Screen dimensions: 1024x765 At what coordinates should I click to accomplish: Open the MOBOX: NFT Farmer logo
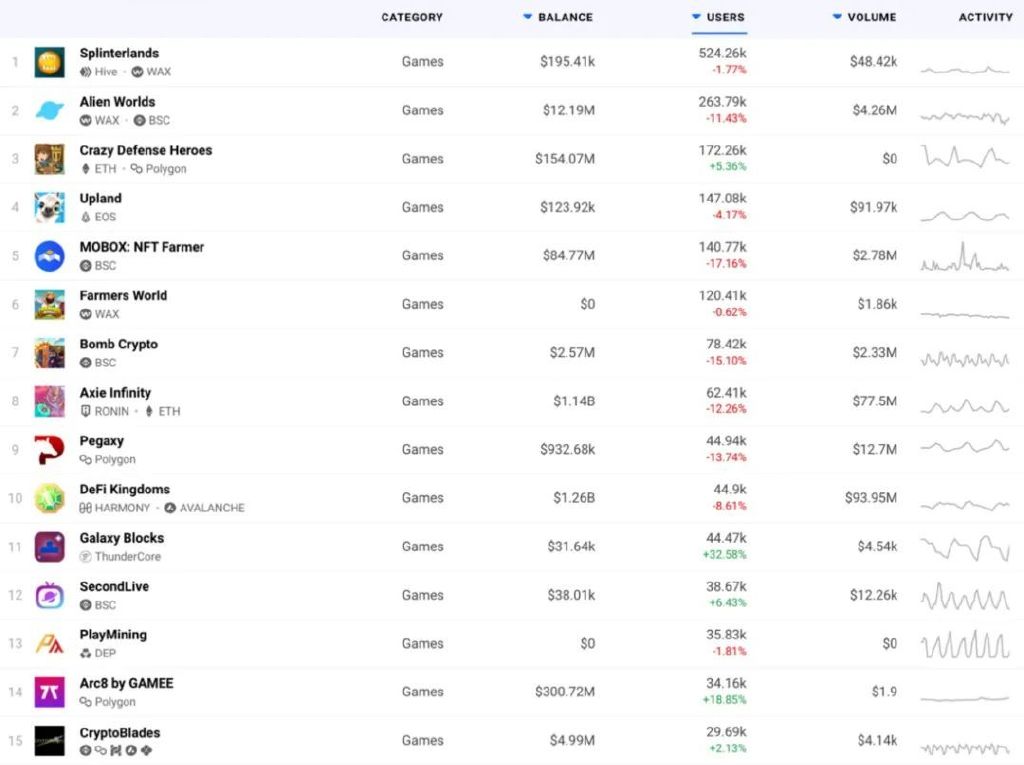[50, 256]
